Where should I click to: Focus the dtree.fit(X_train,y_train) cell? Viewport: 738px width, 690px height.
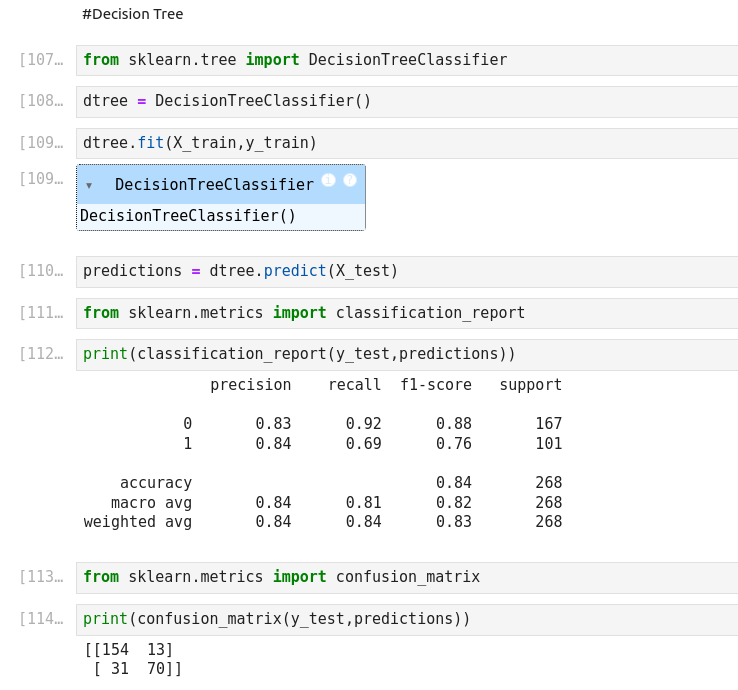click(400, 143)
